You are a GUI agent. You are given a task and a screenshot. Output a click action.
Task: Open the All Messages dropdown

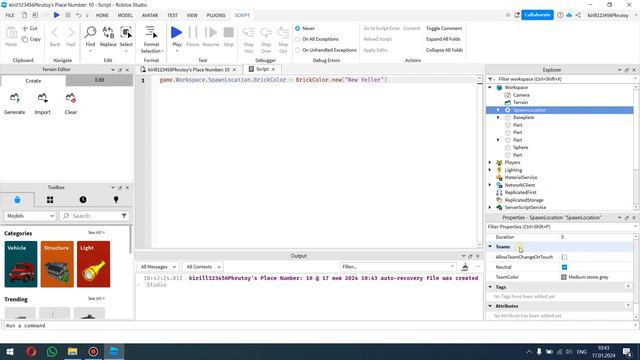tap(158, 267)
